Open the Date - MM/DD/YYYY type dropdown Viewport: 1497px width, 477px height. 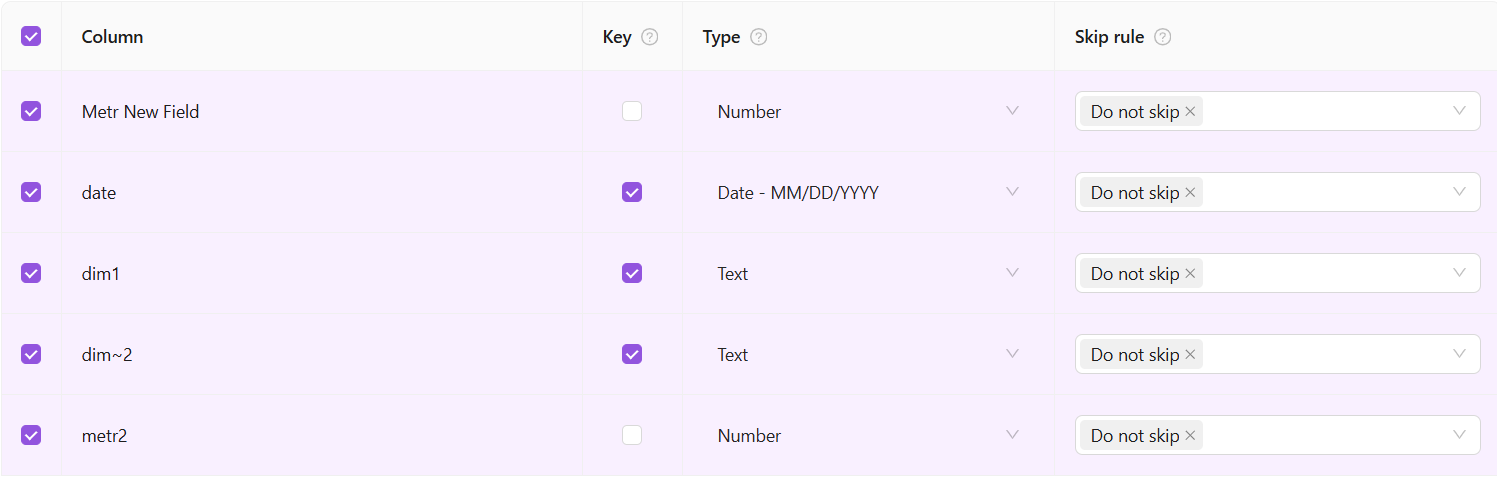click(x=1012, y=192)
